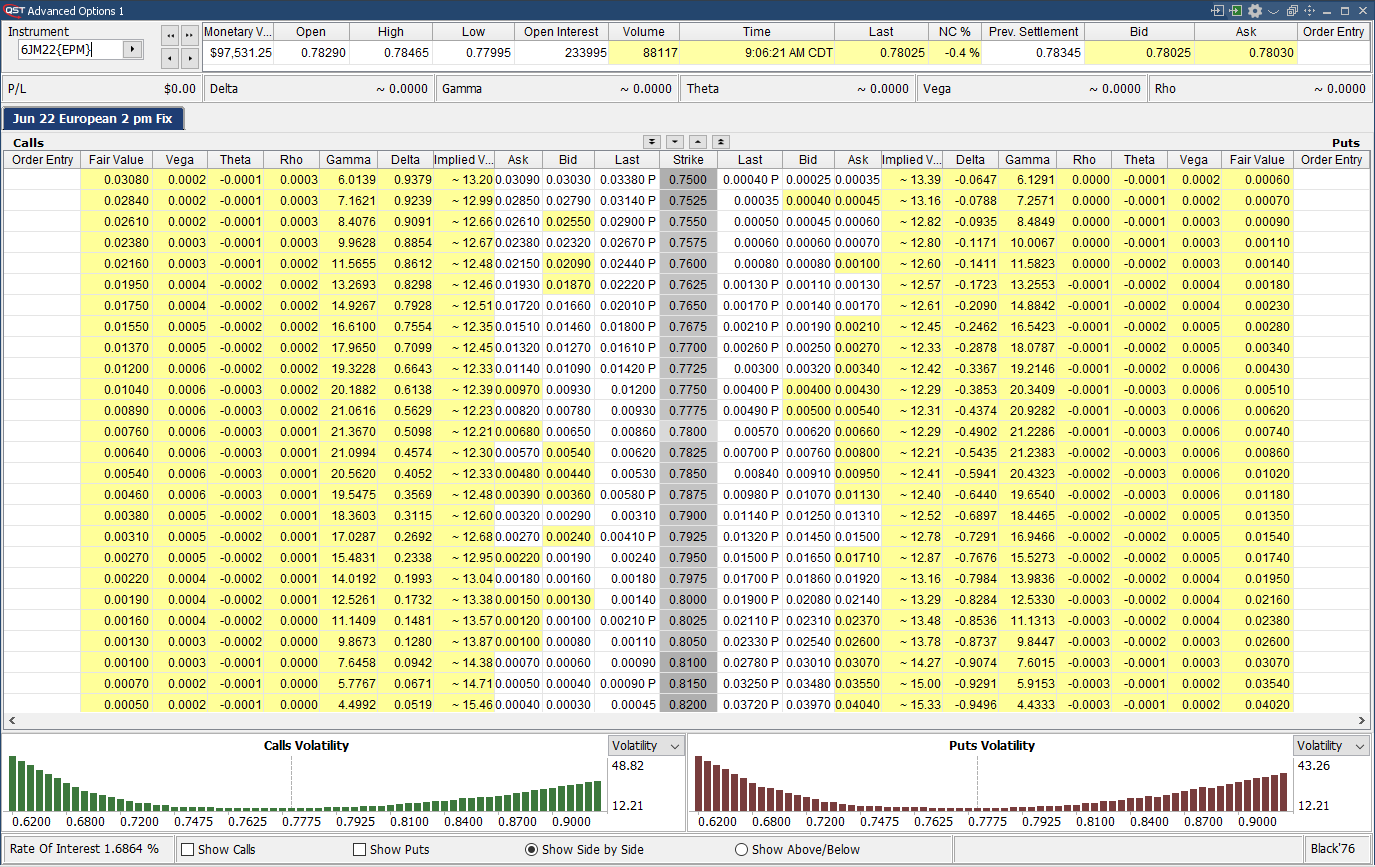The image size is (1375, 867).
Task: Click the single-left arrow instrument navigation button
Action: pos(170,57)
